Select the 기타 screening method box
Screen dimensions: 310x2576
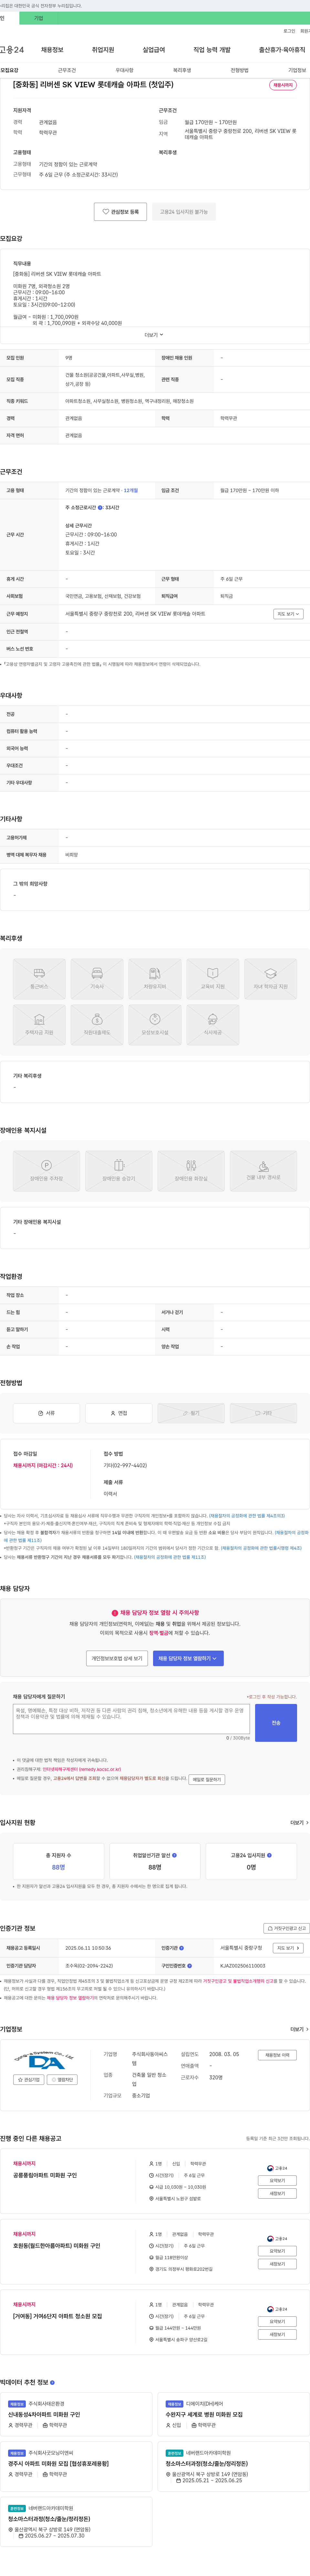(263, 1413)
